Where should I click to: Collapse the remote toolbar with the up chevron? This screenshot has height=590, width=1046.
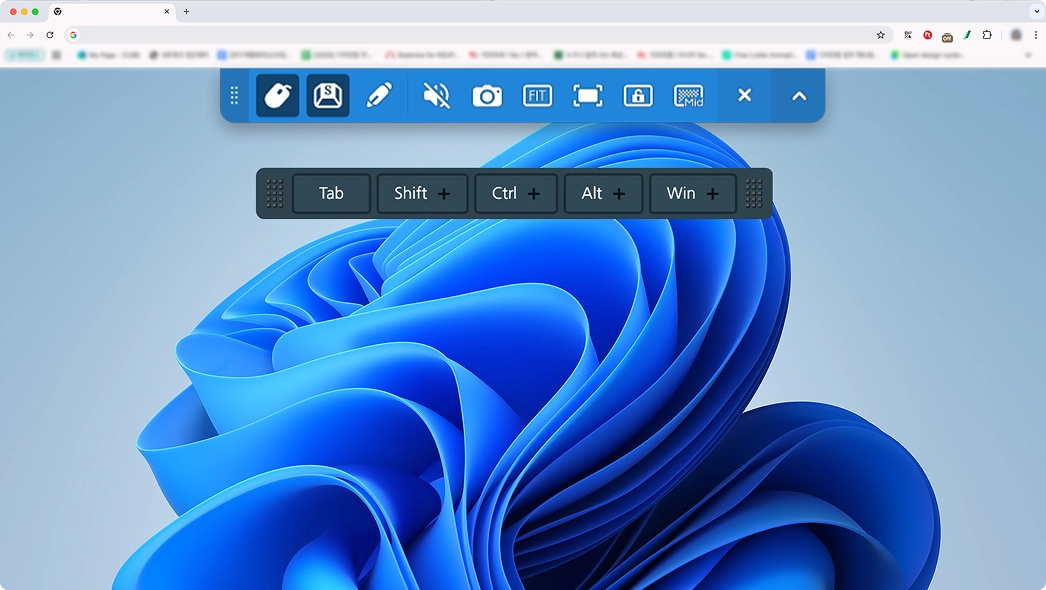click(799, 96)
